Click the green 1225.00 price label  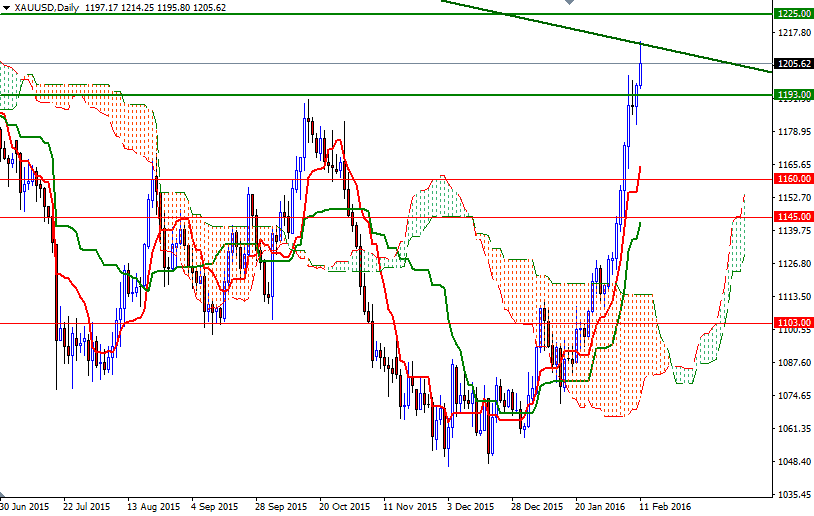(793, 14)
